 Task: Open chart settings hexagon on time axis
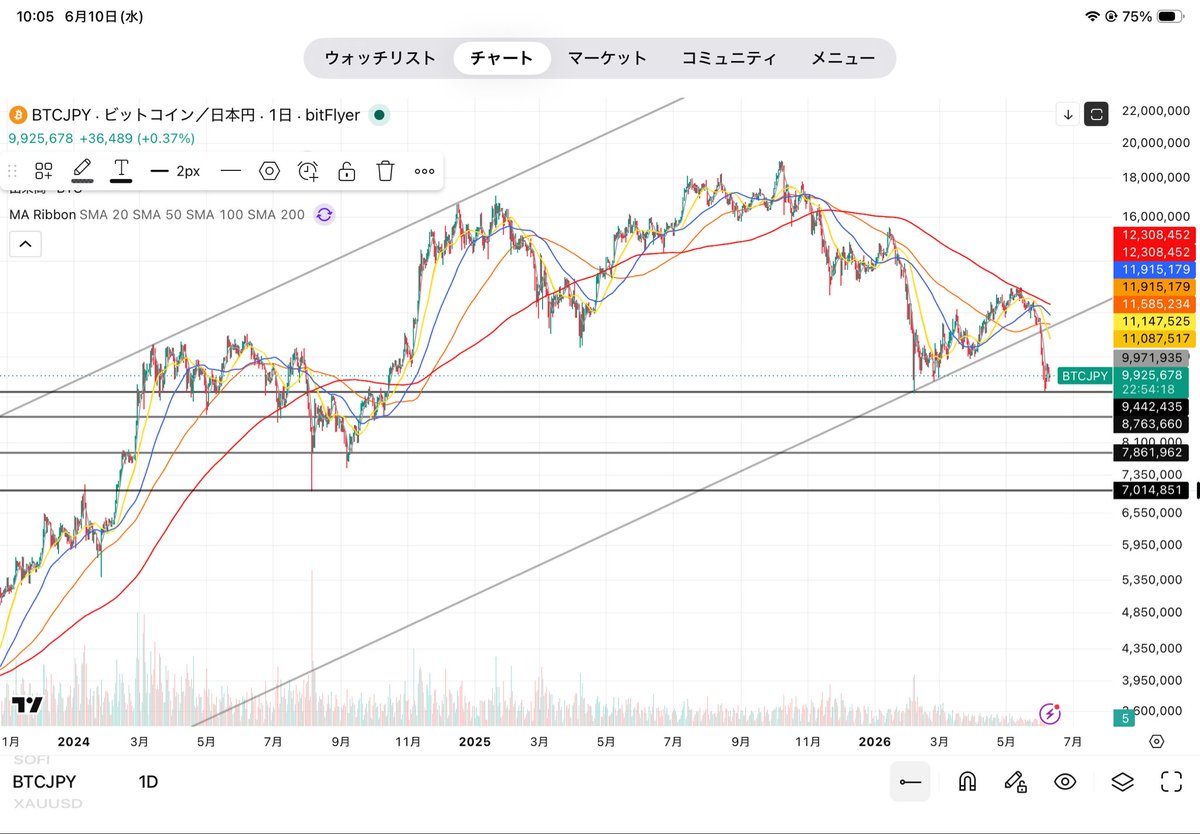1156,741
